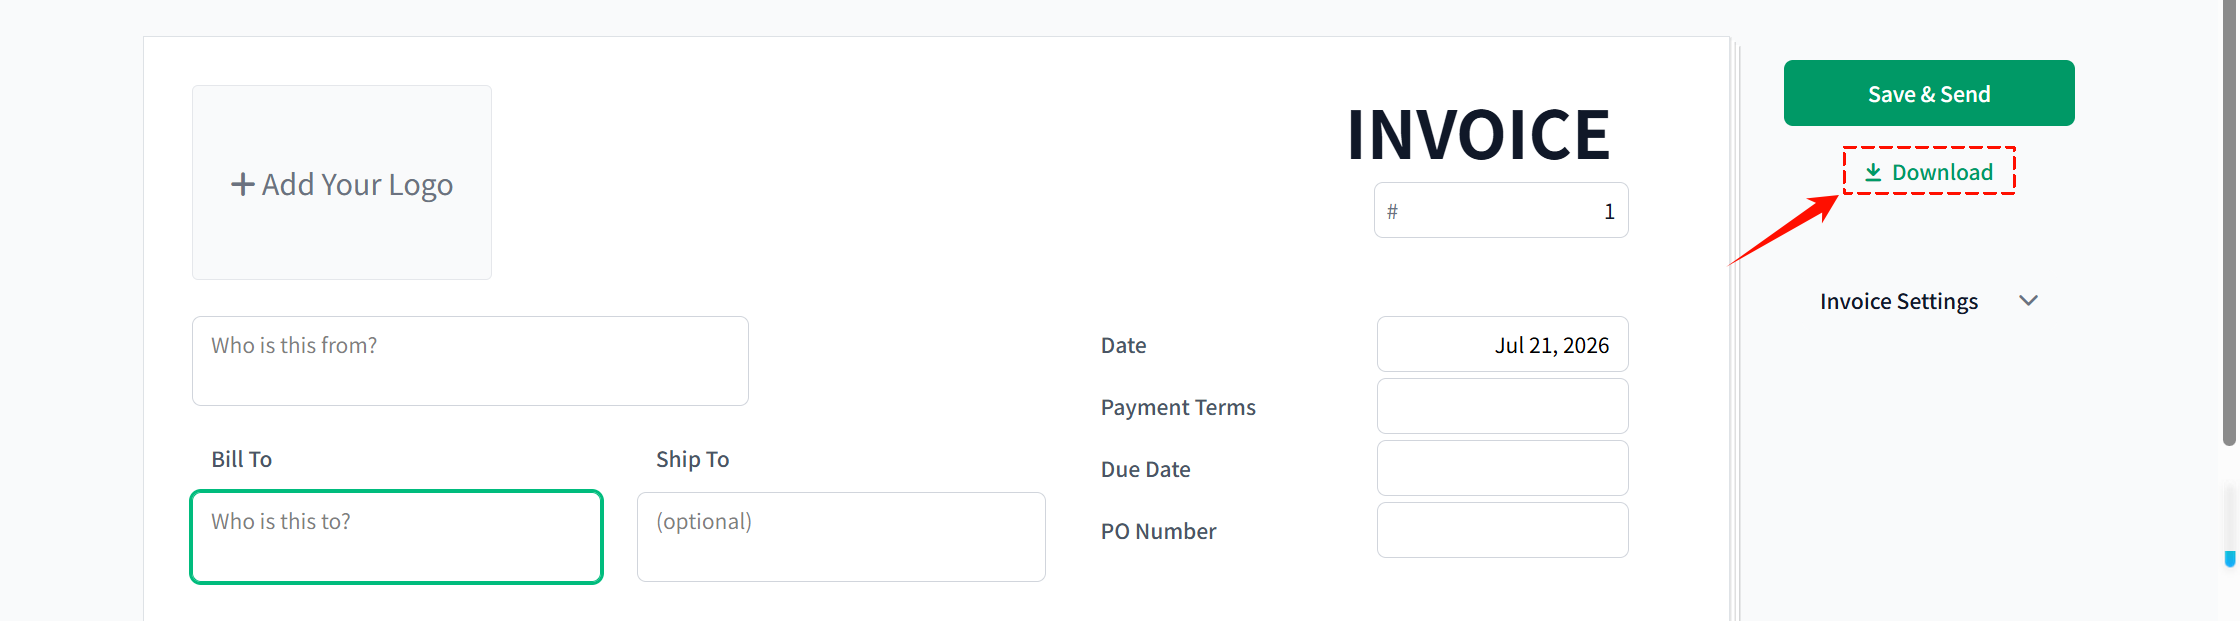Edit the invoice number field
The width and height of the screenshot is (2240, 621).
pos(1501,210)
